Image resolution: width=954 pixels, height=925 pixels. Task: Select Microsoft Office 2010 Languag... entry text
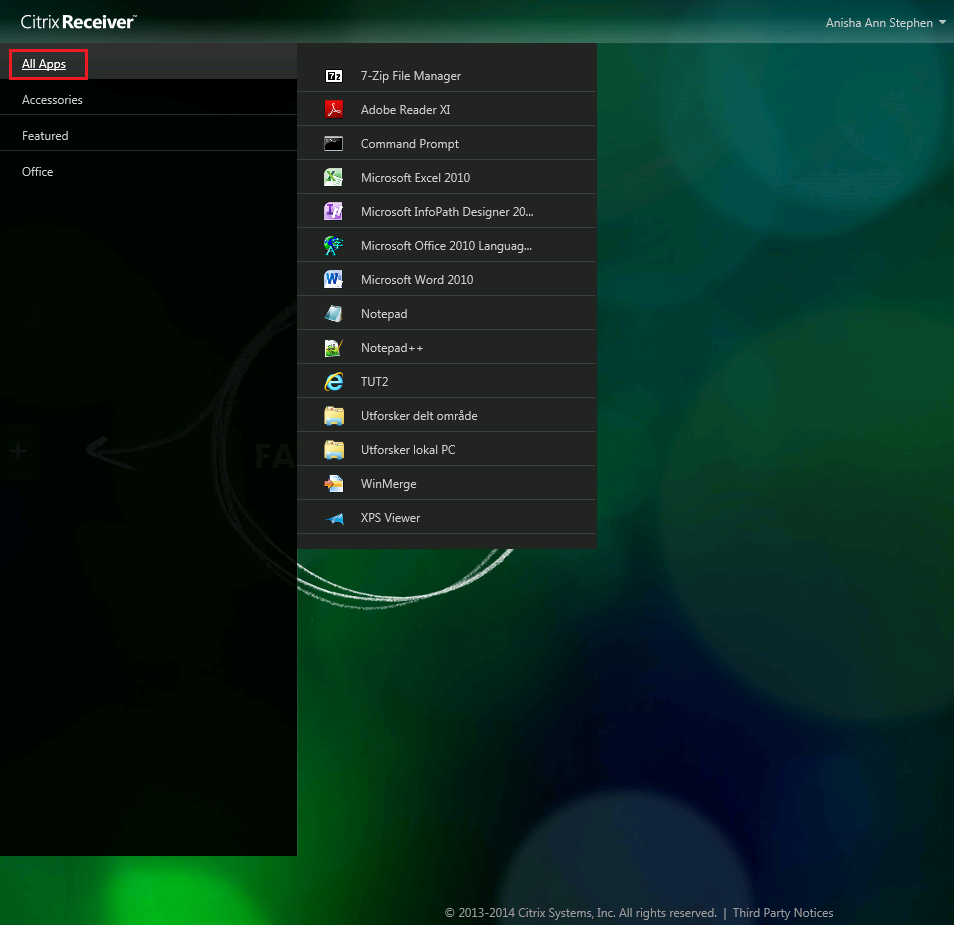click(446, 246)
